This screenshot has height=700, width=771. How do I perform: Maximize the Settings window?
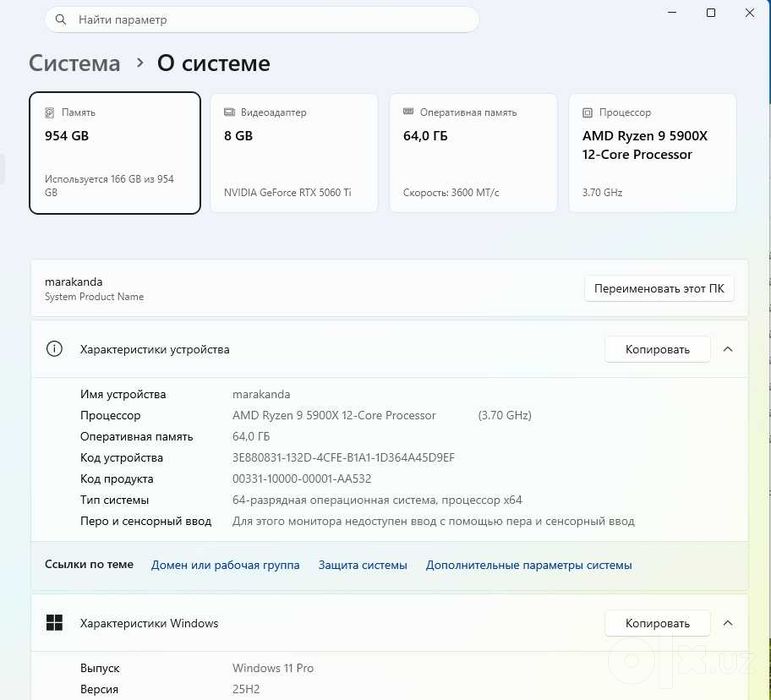711,13
